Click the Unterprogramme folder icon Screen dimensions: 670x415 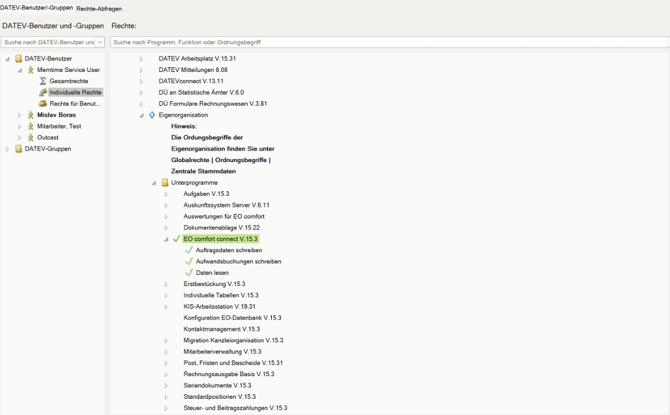point(165,183)
